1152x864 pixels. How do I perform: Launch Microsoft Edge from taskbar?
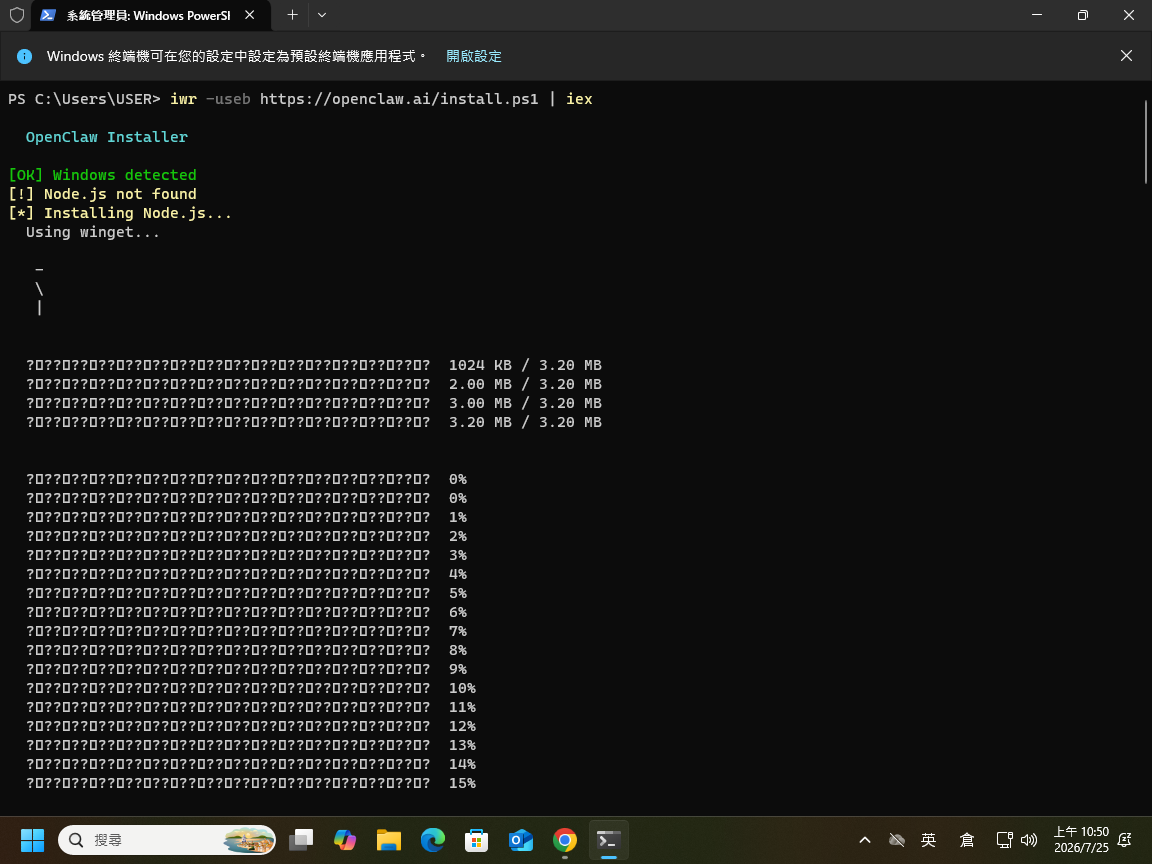coord(433,840)
